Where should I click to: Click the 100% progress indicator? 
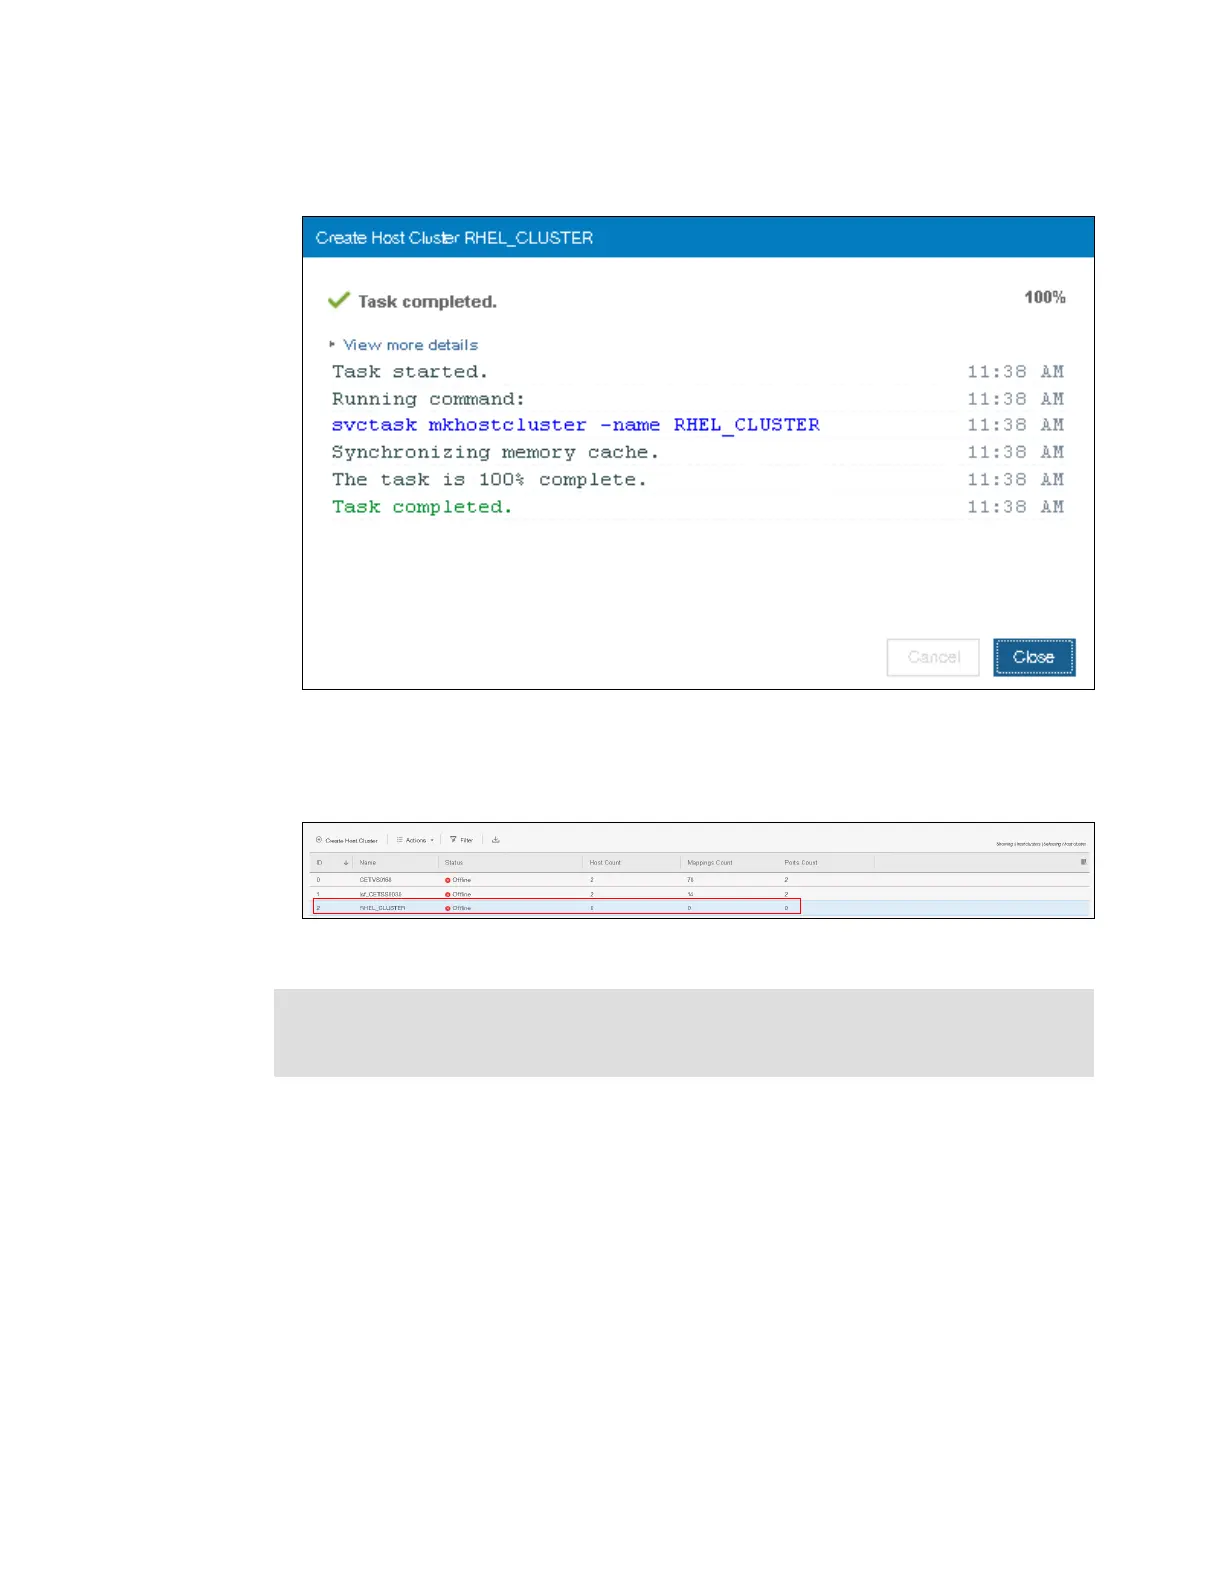pos(1045,297)
